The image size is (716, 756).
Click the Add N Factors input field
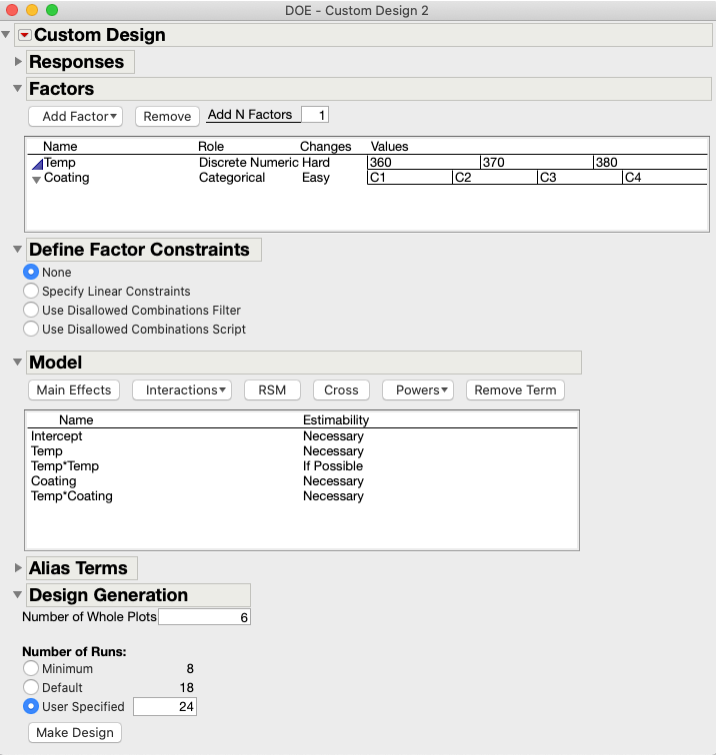pyautogui.click(x=315, y=115)
